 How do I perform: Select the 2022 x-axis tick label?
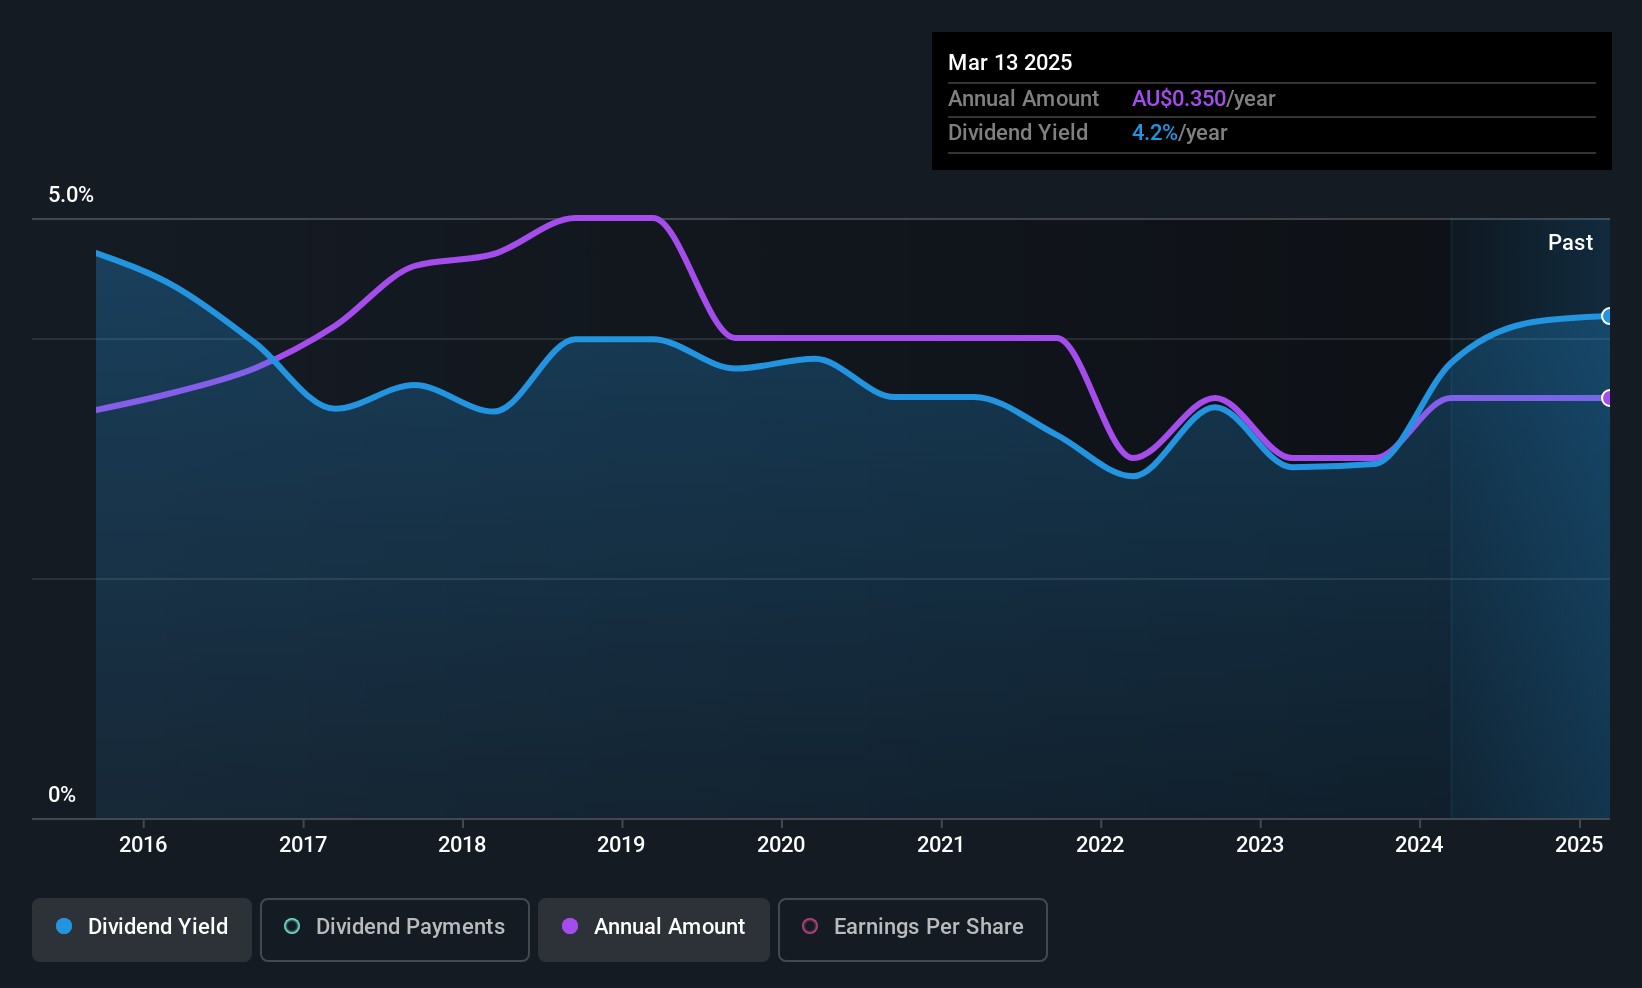pyautogui.click(x=1100, y=845)
